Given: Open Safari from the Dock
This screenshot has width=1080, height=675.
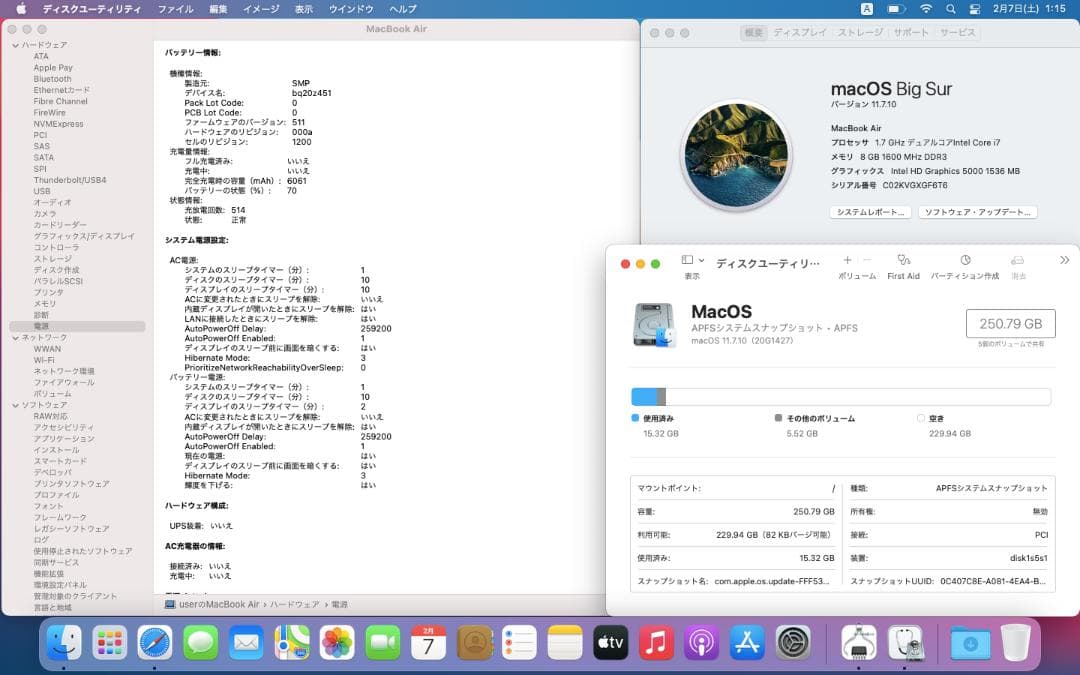Looking at the screenshot, I should pos(155,643).
